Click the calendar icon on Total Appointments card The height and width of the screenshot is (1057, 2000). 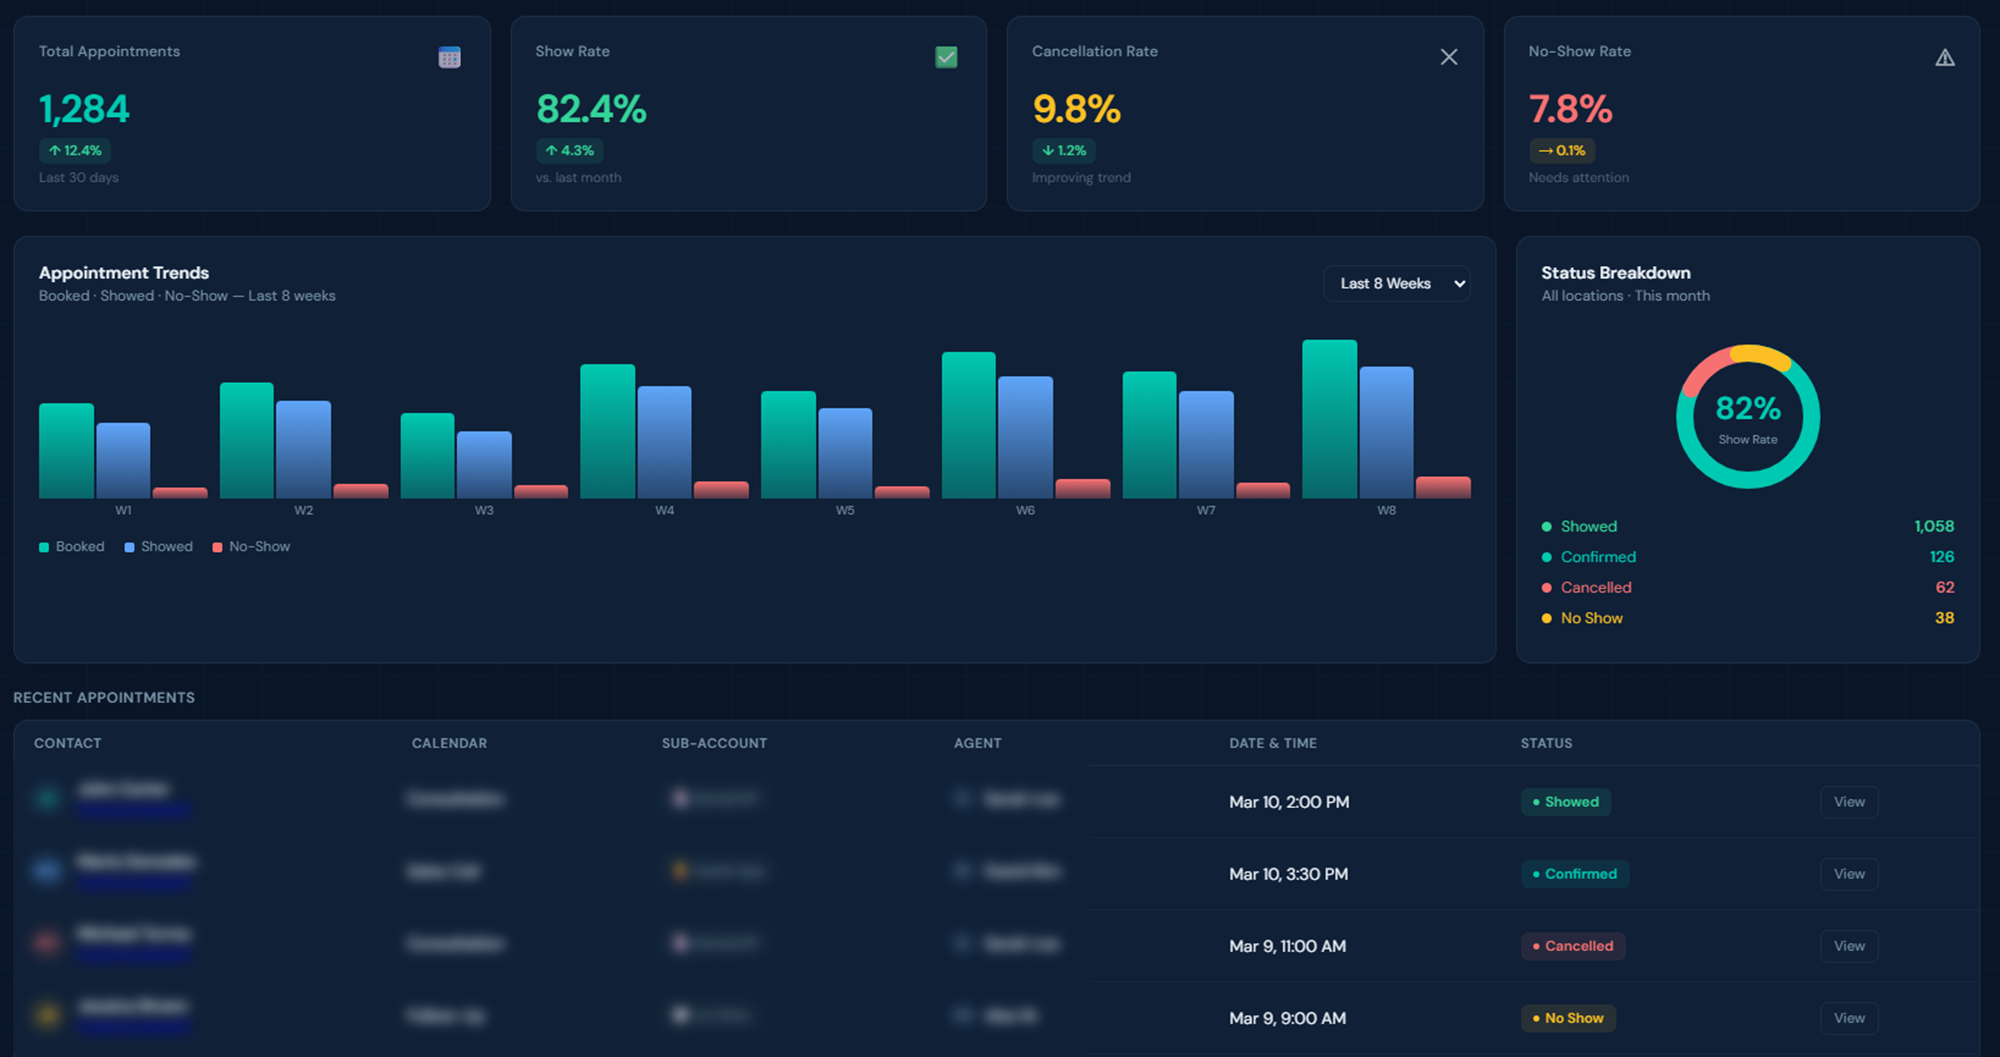pyautogui.click(x=448, y=57)
